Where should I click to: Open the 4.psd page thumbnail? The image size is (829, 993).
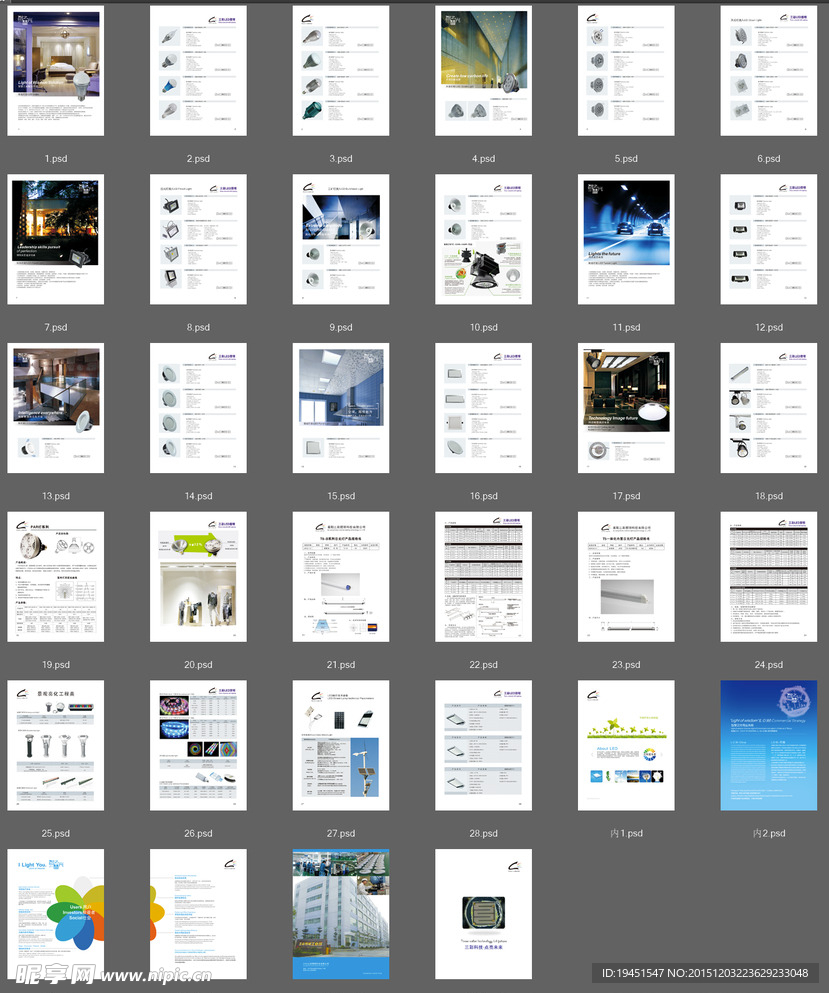coord(483,71)
